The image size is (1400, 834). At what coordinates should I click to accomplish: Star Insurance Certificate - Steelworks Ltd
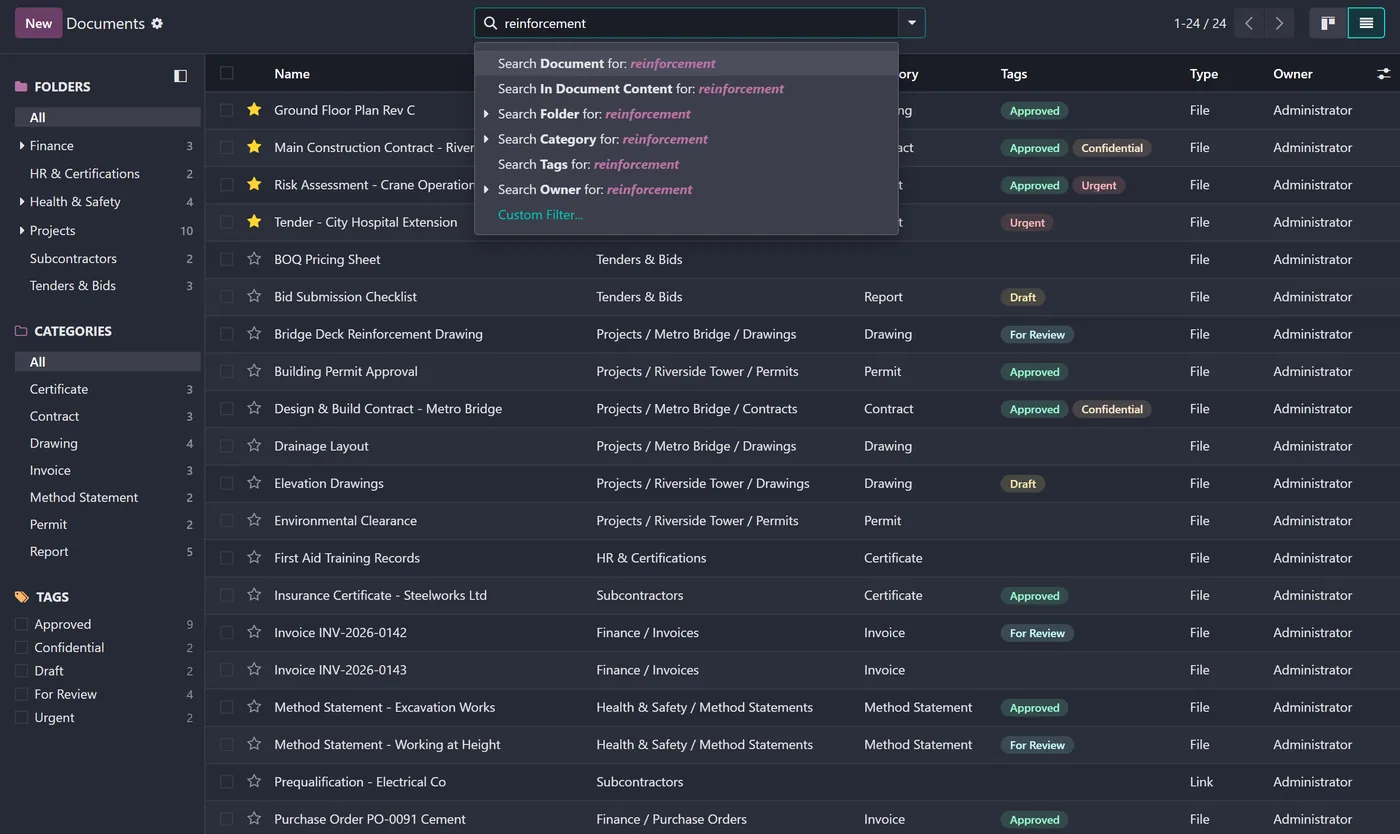(x=254, y=595)
